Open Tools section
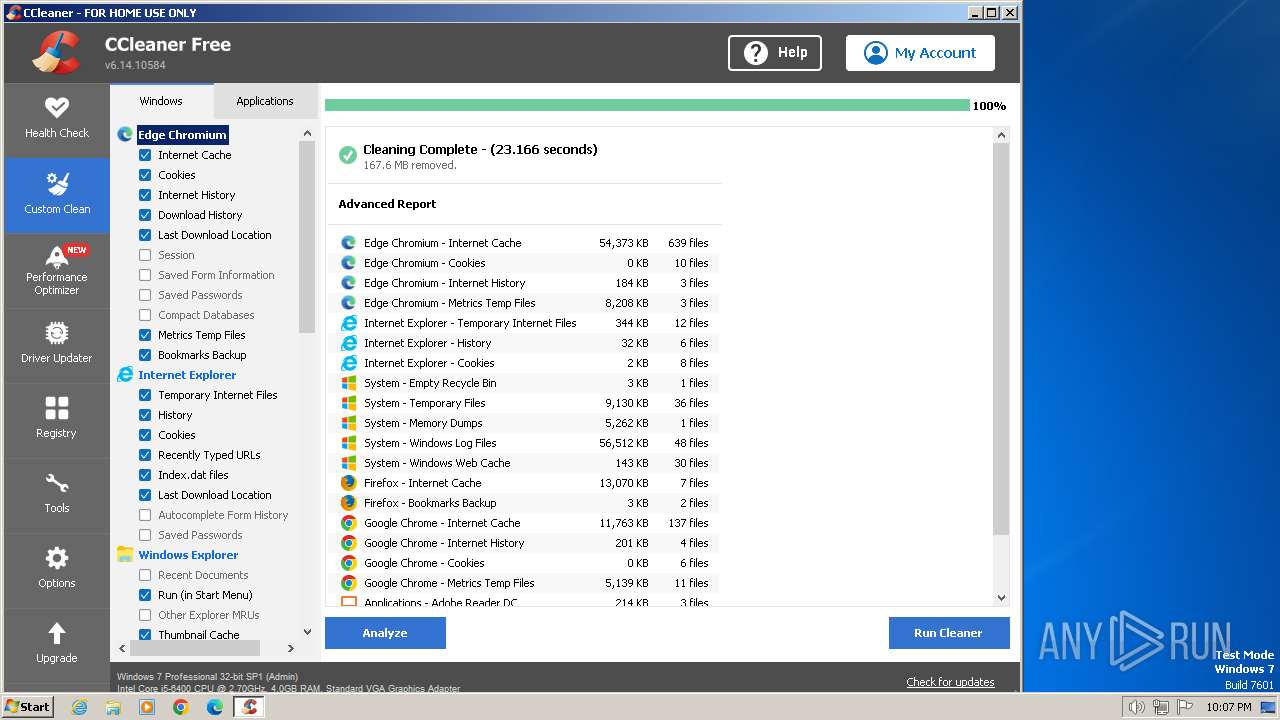This screenshot has height=720, width=1280. pos(57,495)
